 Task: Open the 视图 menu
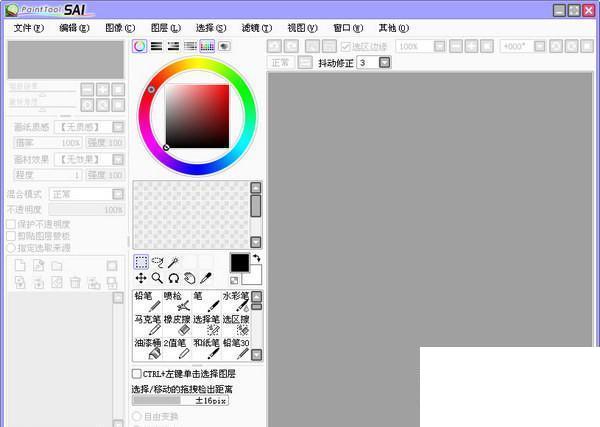coord(302,28)
